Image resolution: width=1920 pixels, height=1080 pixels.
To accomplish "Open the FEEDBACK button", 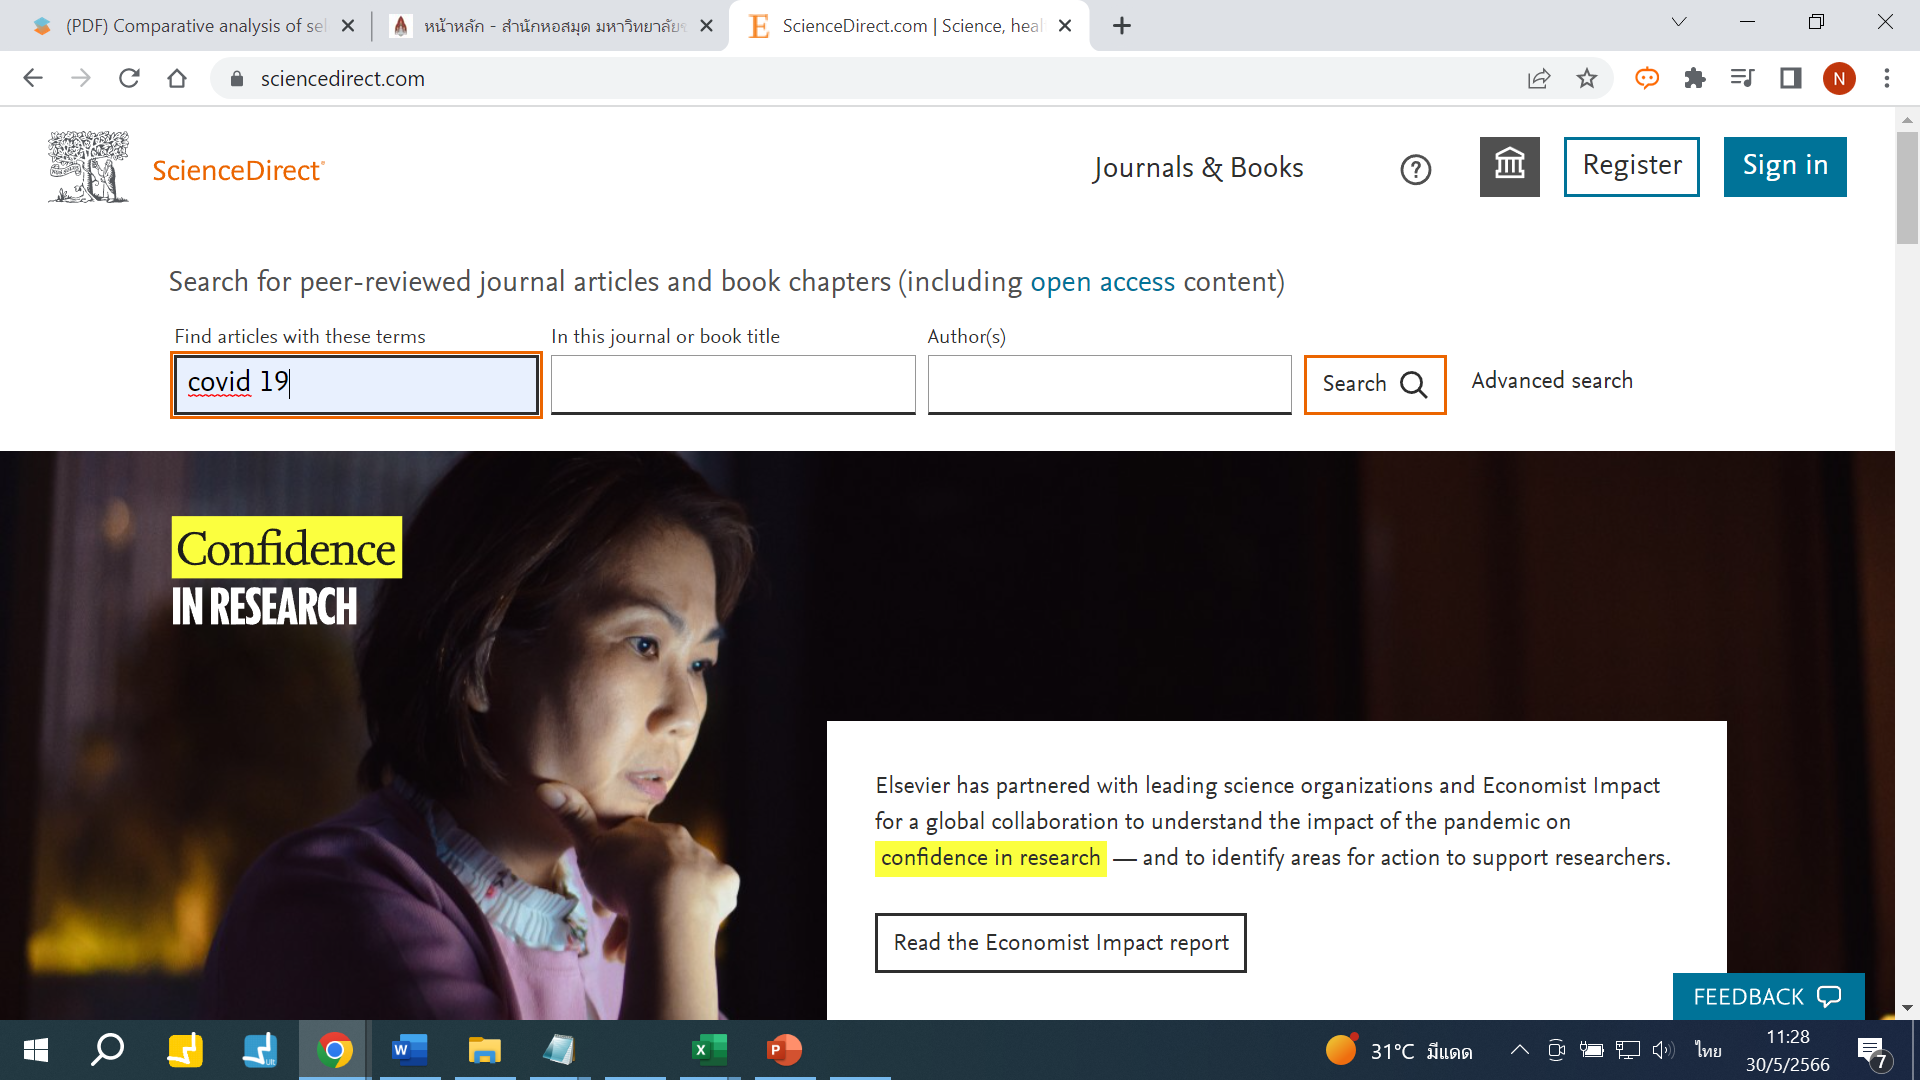I will point(1768,997).
